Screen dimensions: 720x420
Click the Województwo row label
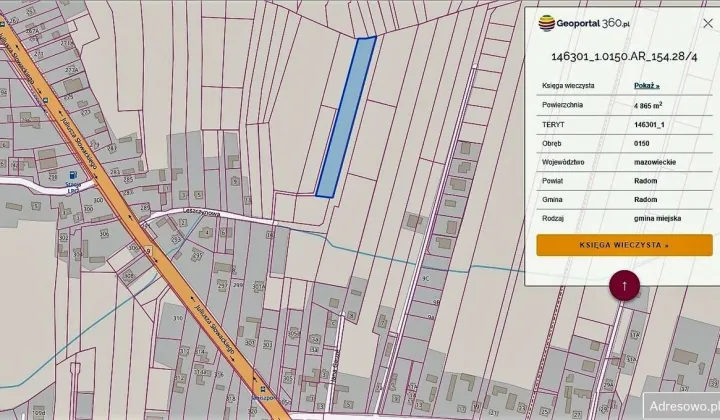click(563, 162)
